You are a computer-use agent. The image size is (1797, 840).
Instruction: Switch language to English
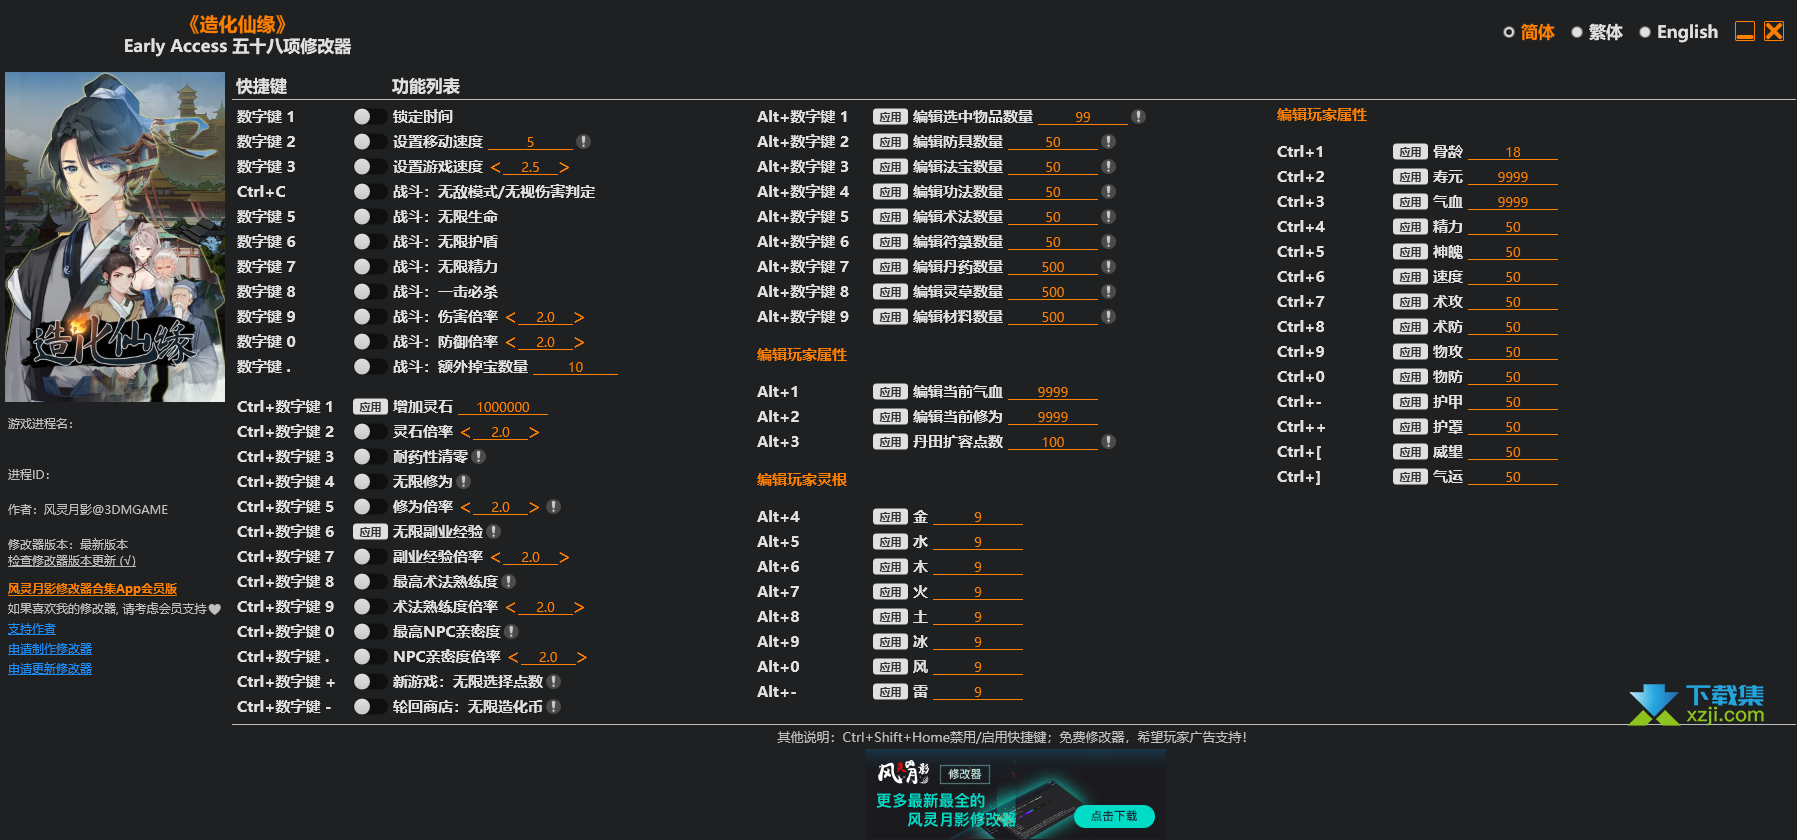point(1678,32)
